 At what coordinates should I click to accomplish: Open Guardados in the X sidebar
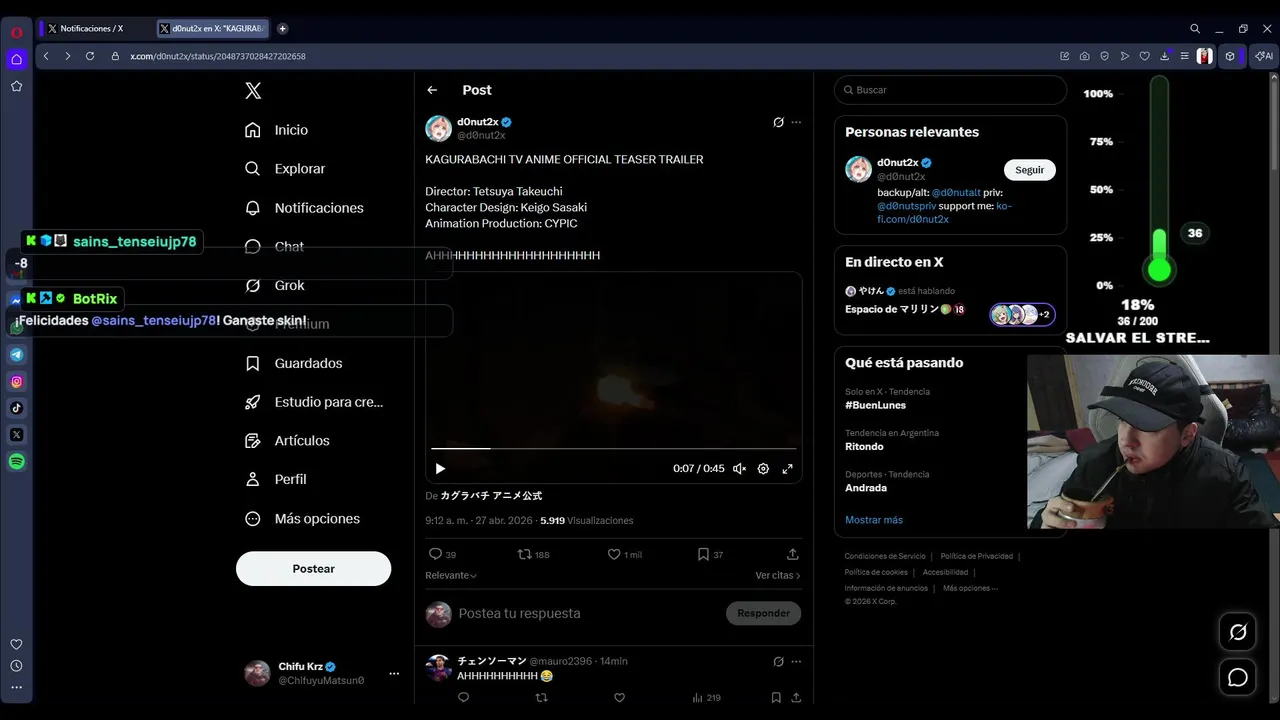click(x=294, y=363)
